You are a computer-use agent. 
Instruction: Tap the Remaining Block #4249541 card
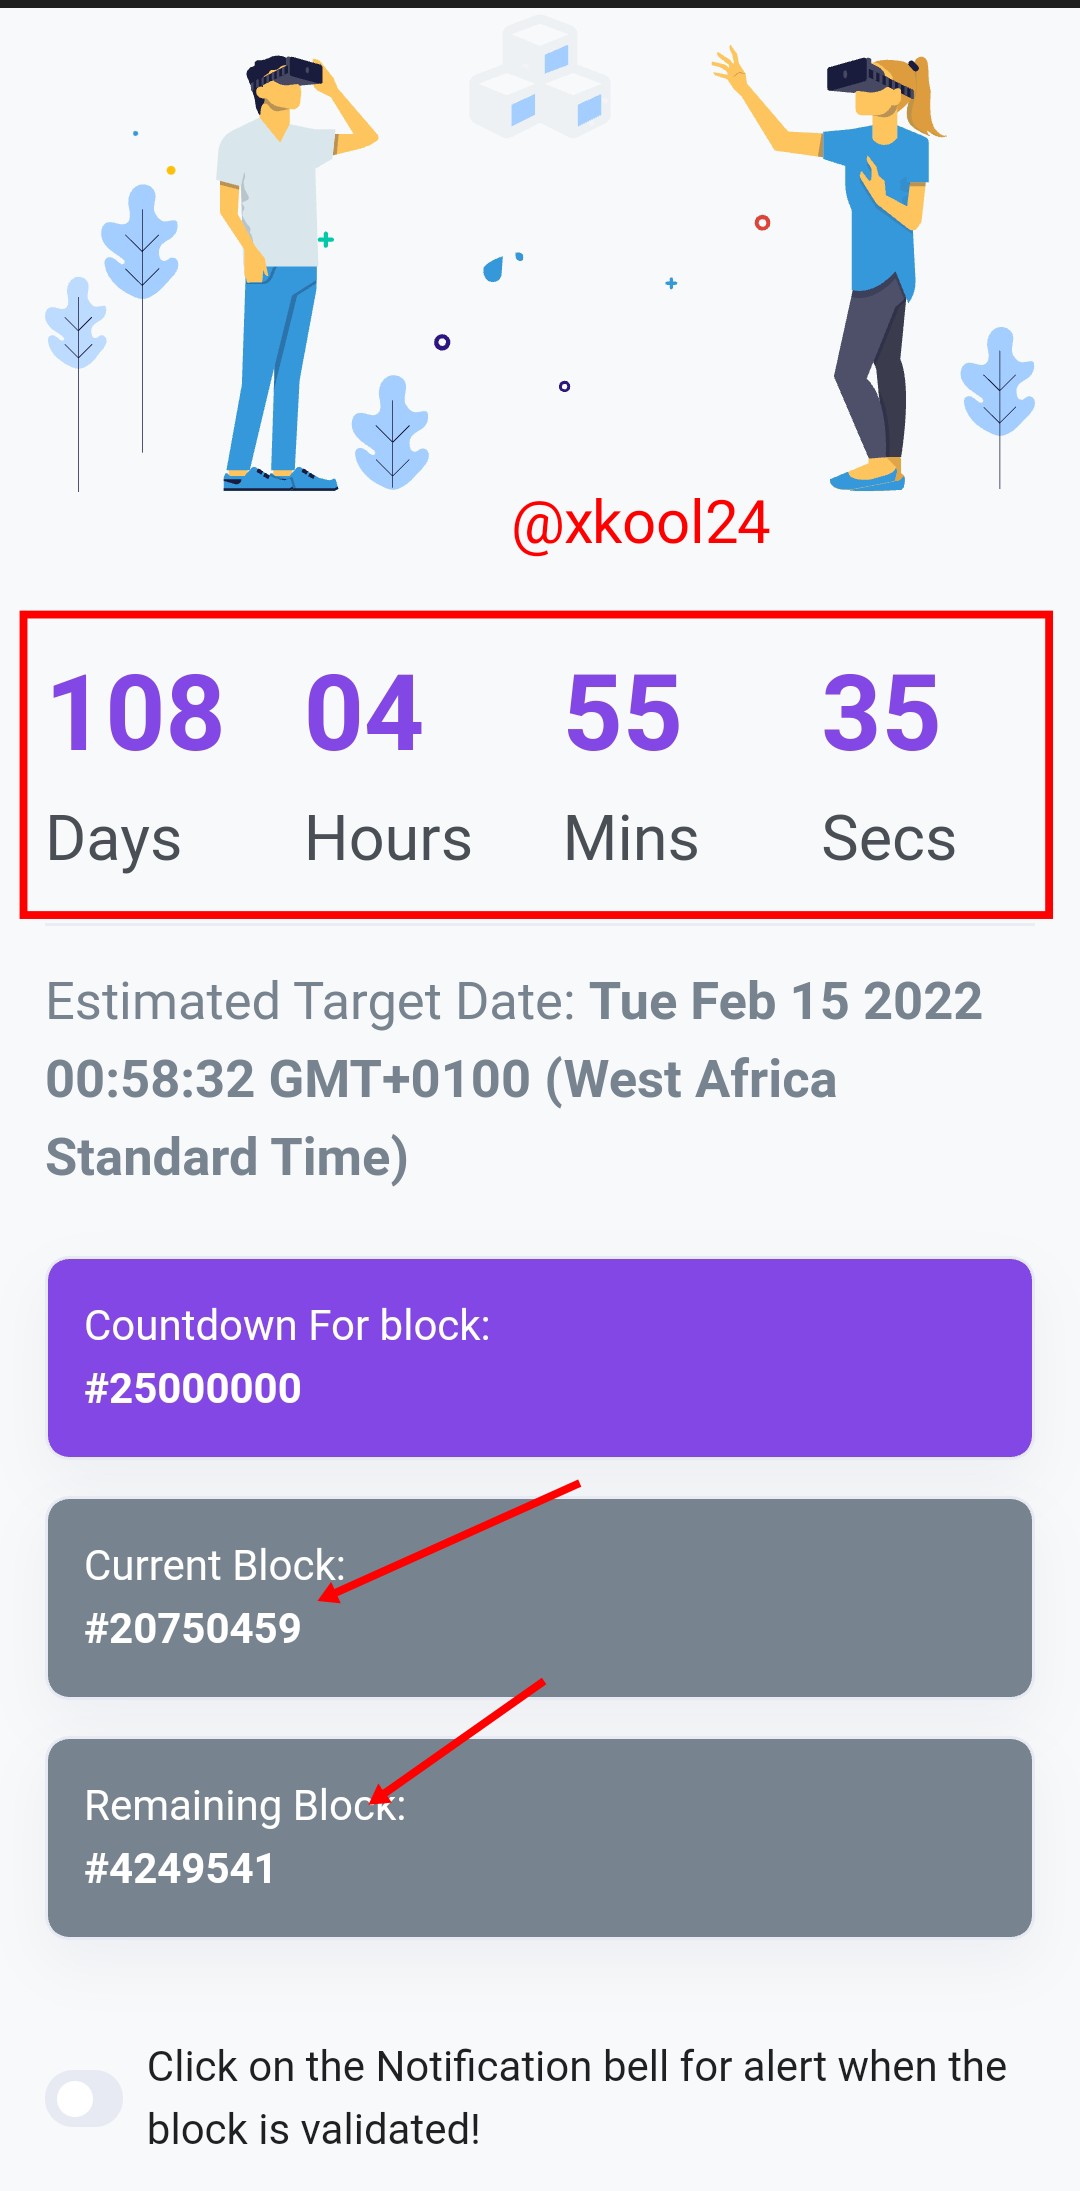(x=540, y=1837)
